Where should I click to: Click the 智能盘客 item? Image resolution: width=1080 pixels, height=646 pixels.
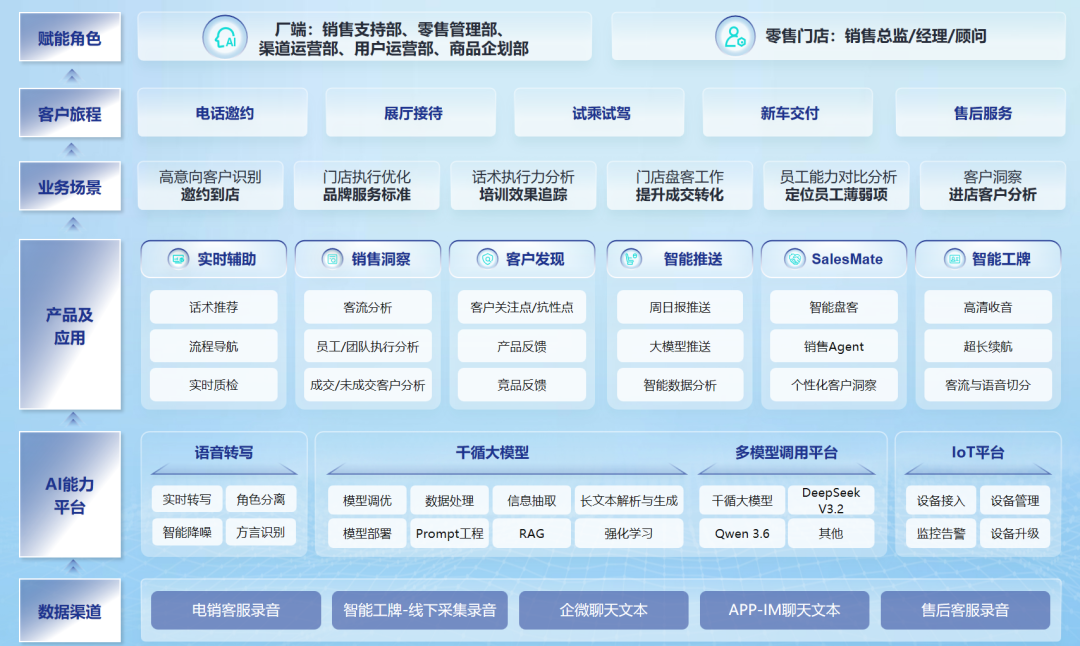point(833,307)
